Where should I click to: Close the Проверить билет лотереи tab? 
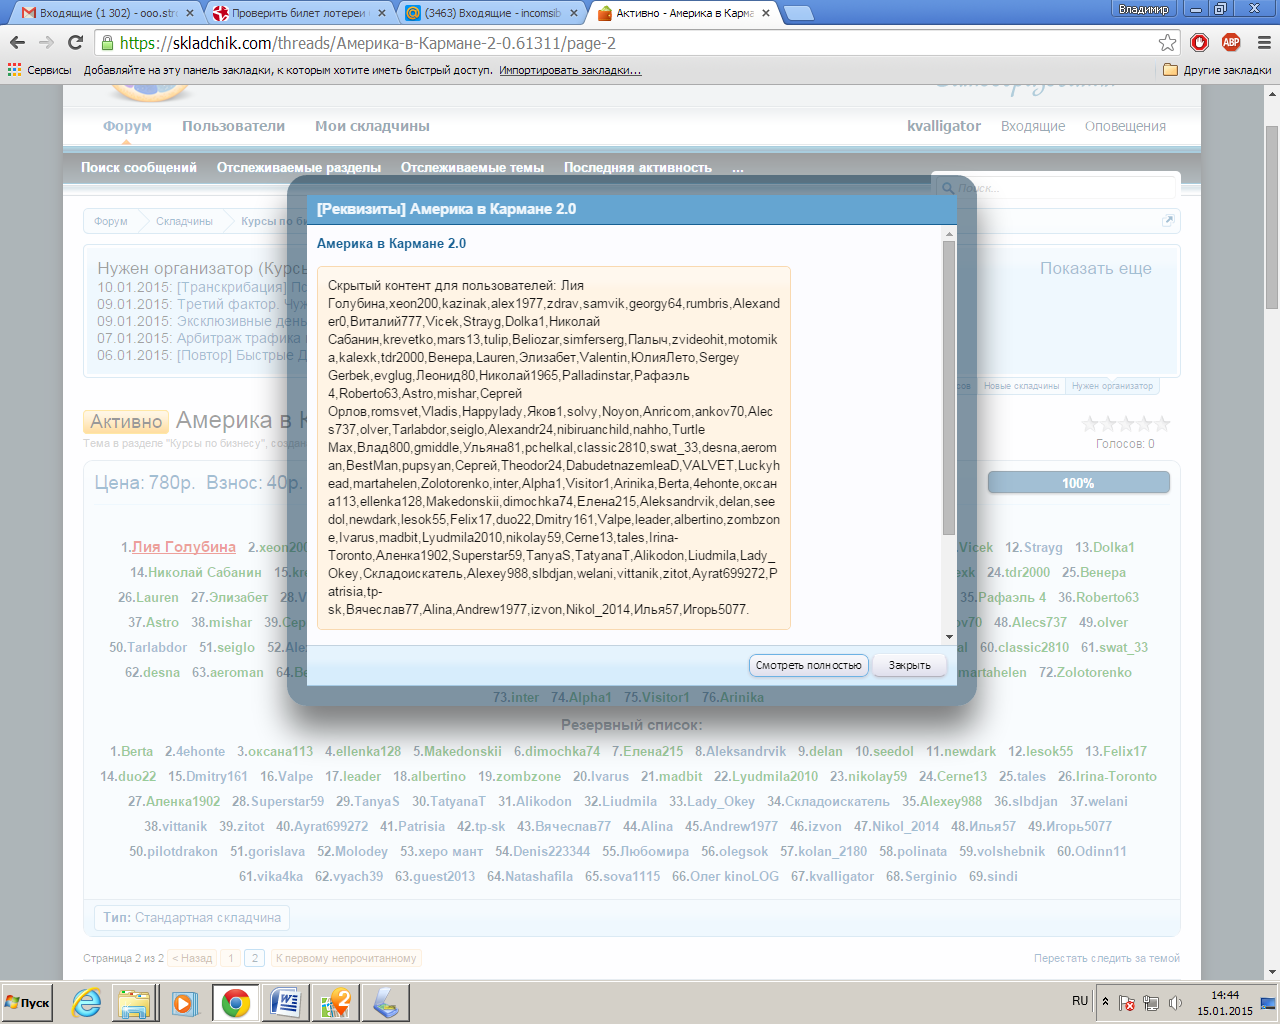(x=382, y=13)
